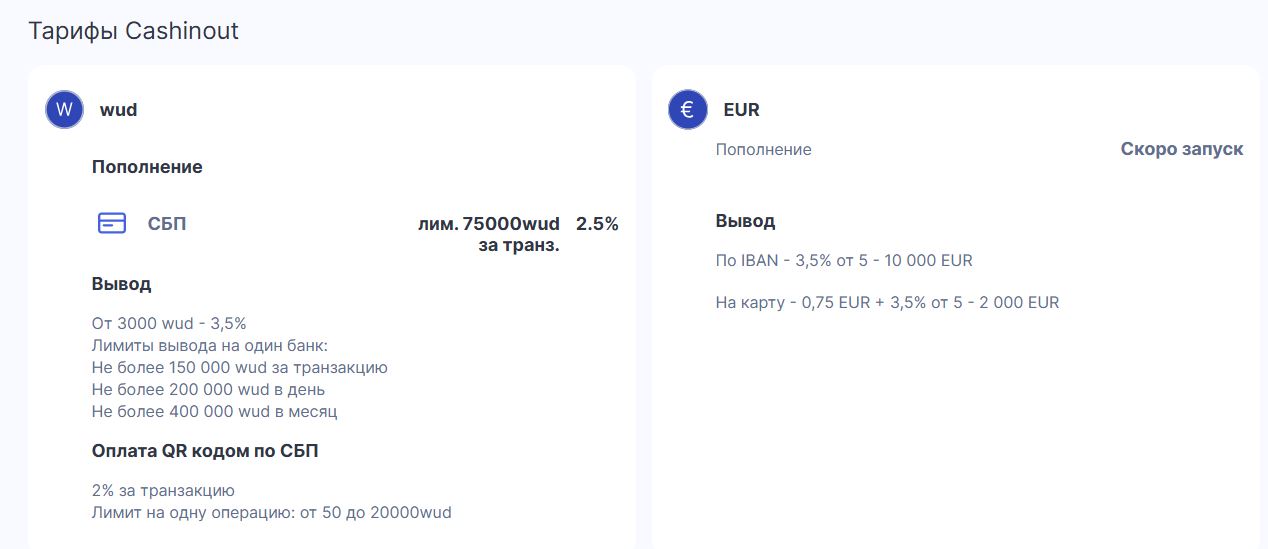Screen dimensions: 1268x549
Task: Click the wud currency name
Action: coord(118,110)
